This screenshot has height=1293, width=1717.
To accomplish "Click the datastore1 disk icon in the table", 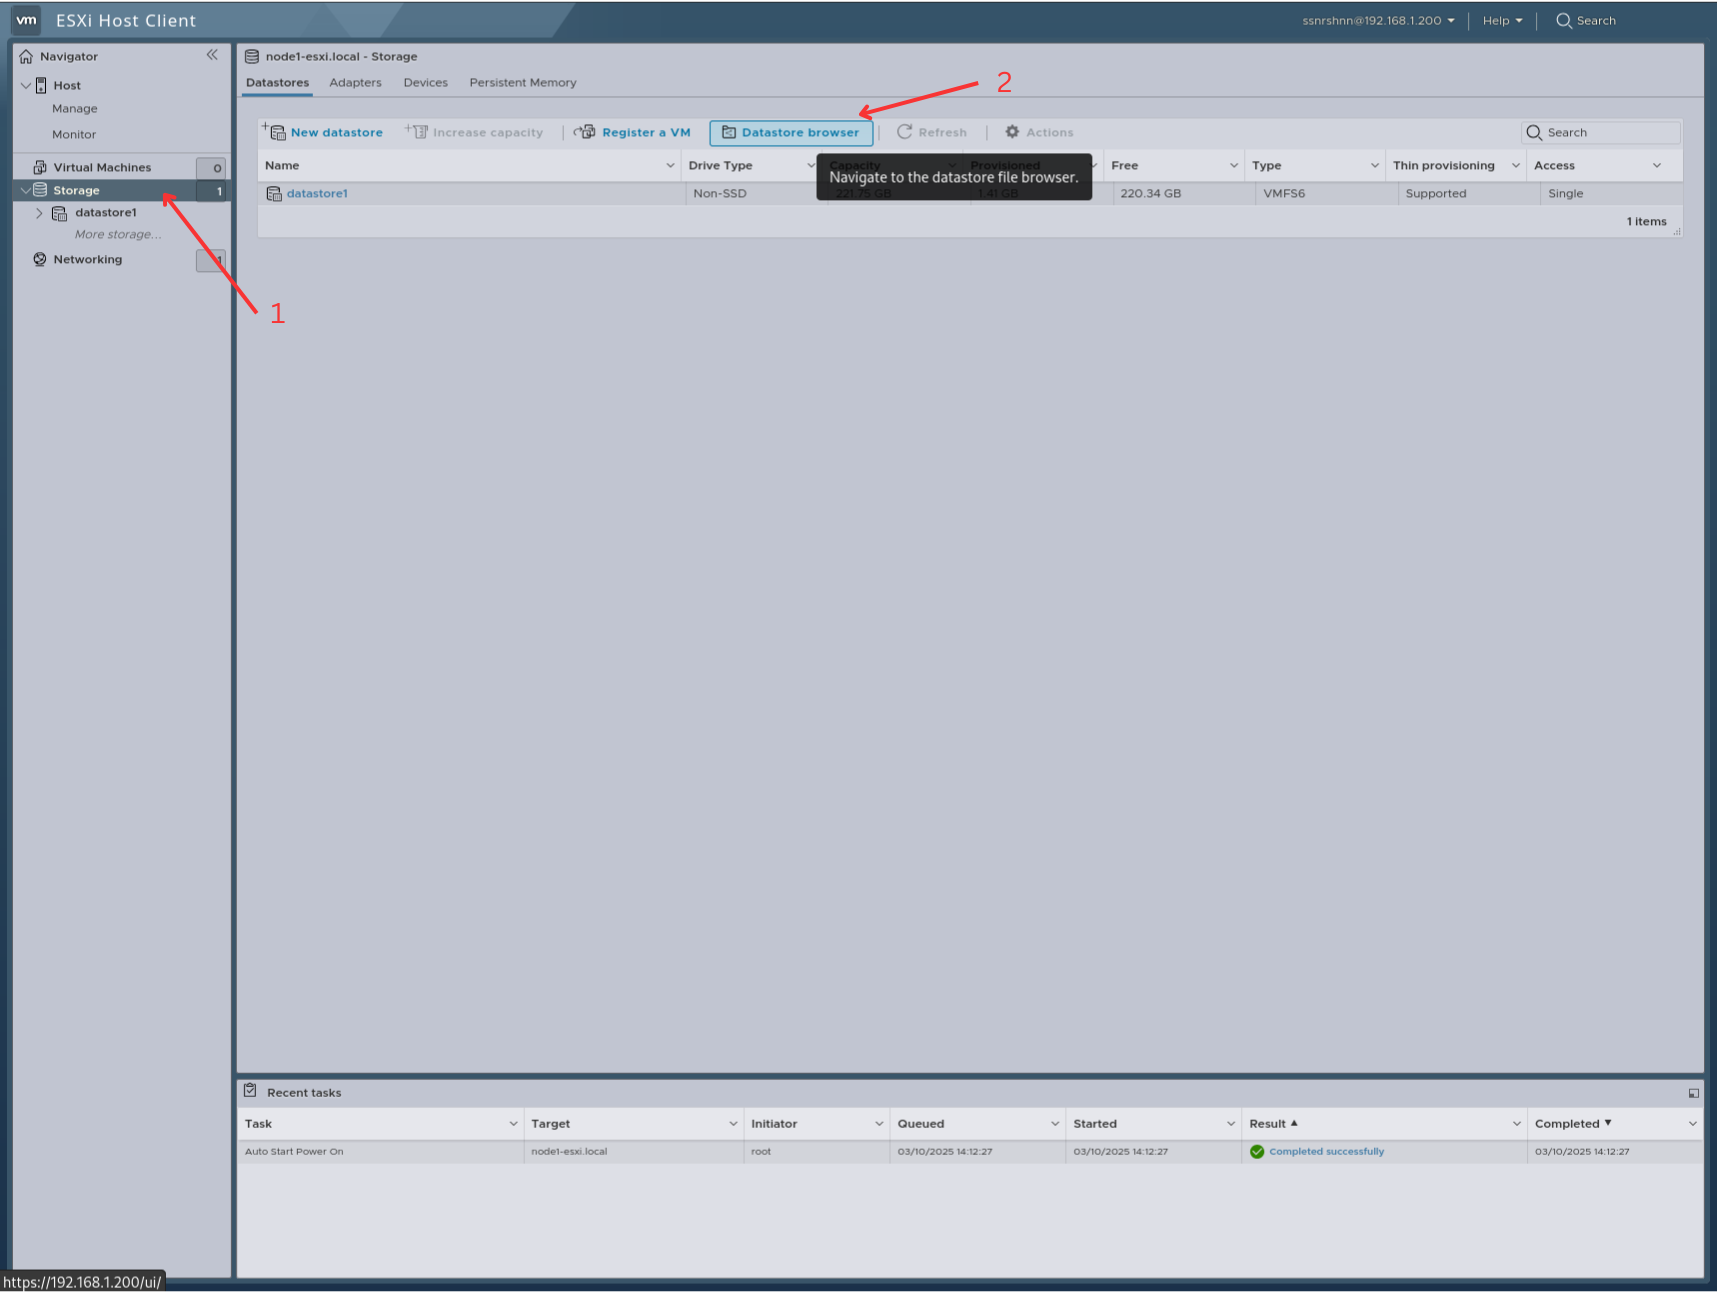I will click(x=274, y=193).
